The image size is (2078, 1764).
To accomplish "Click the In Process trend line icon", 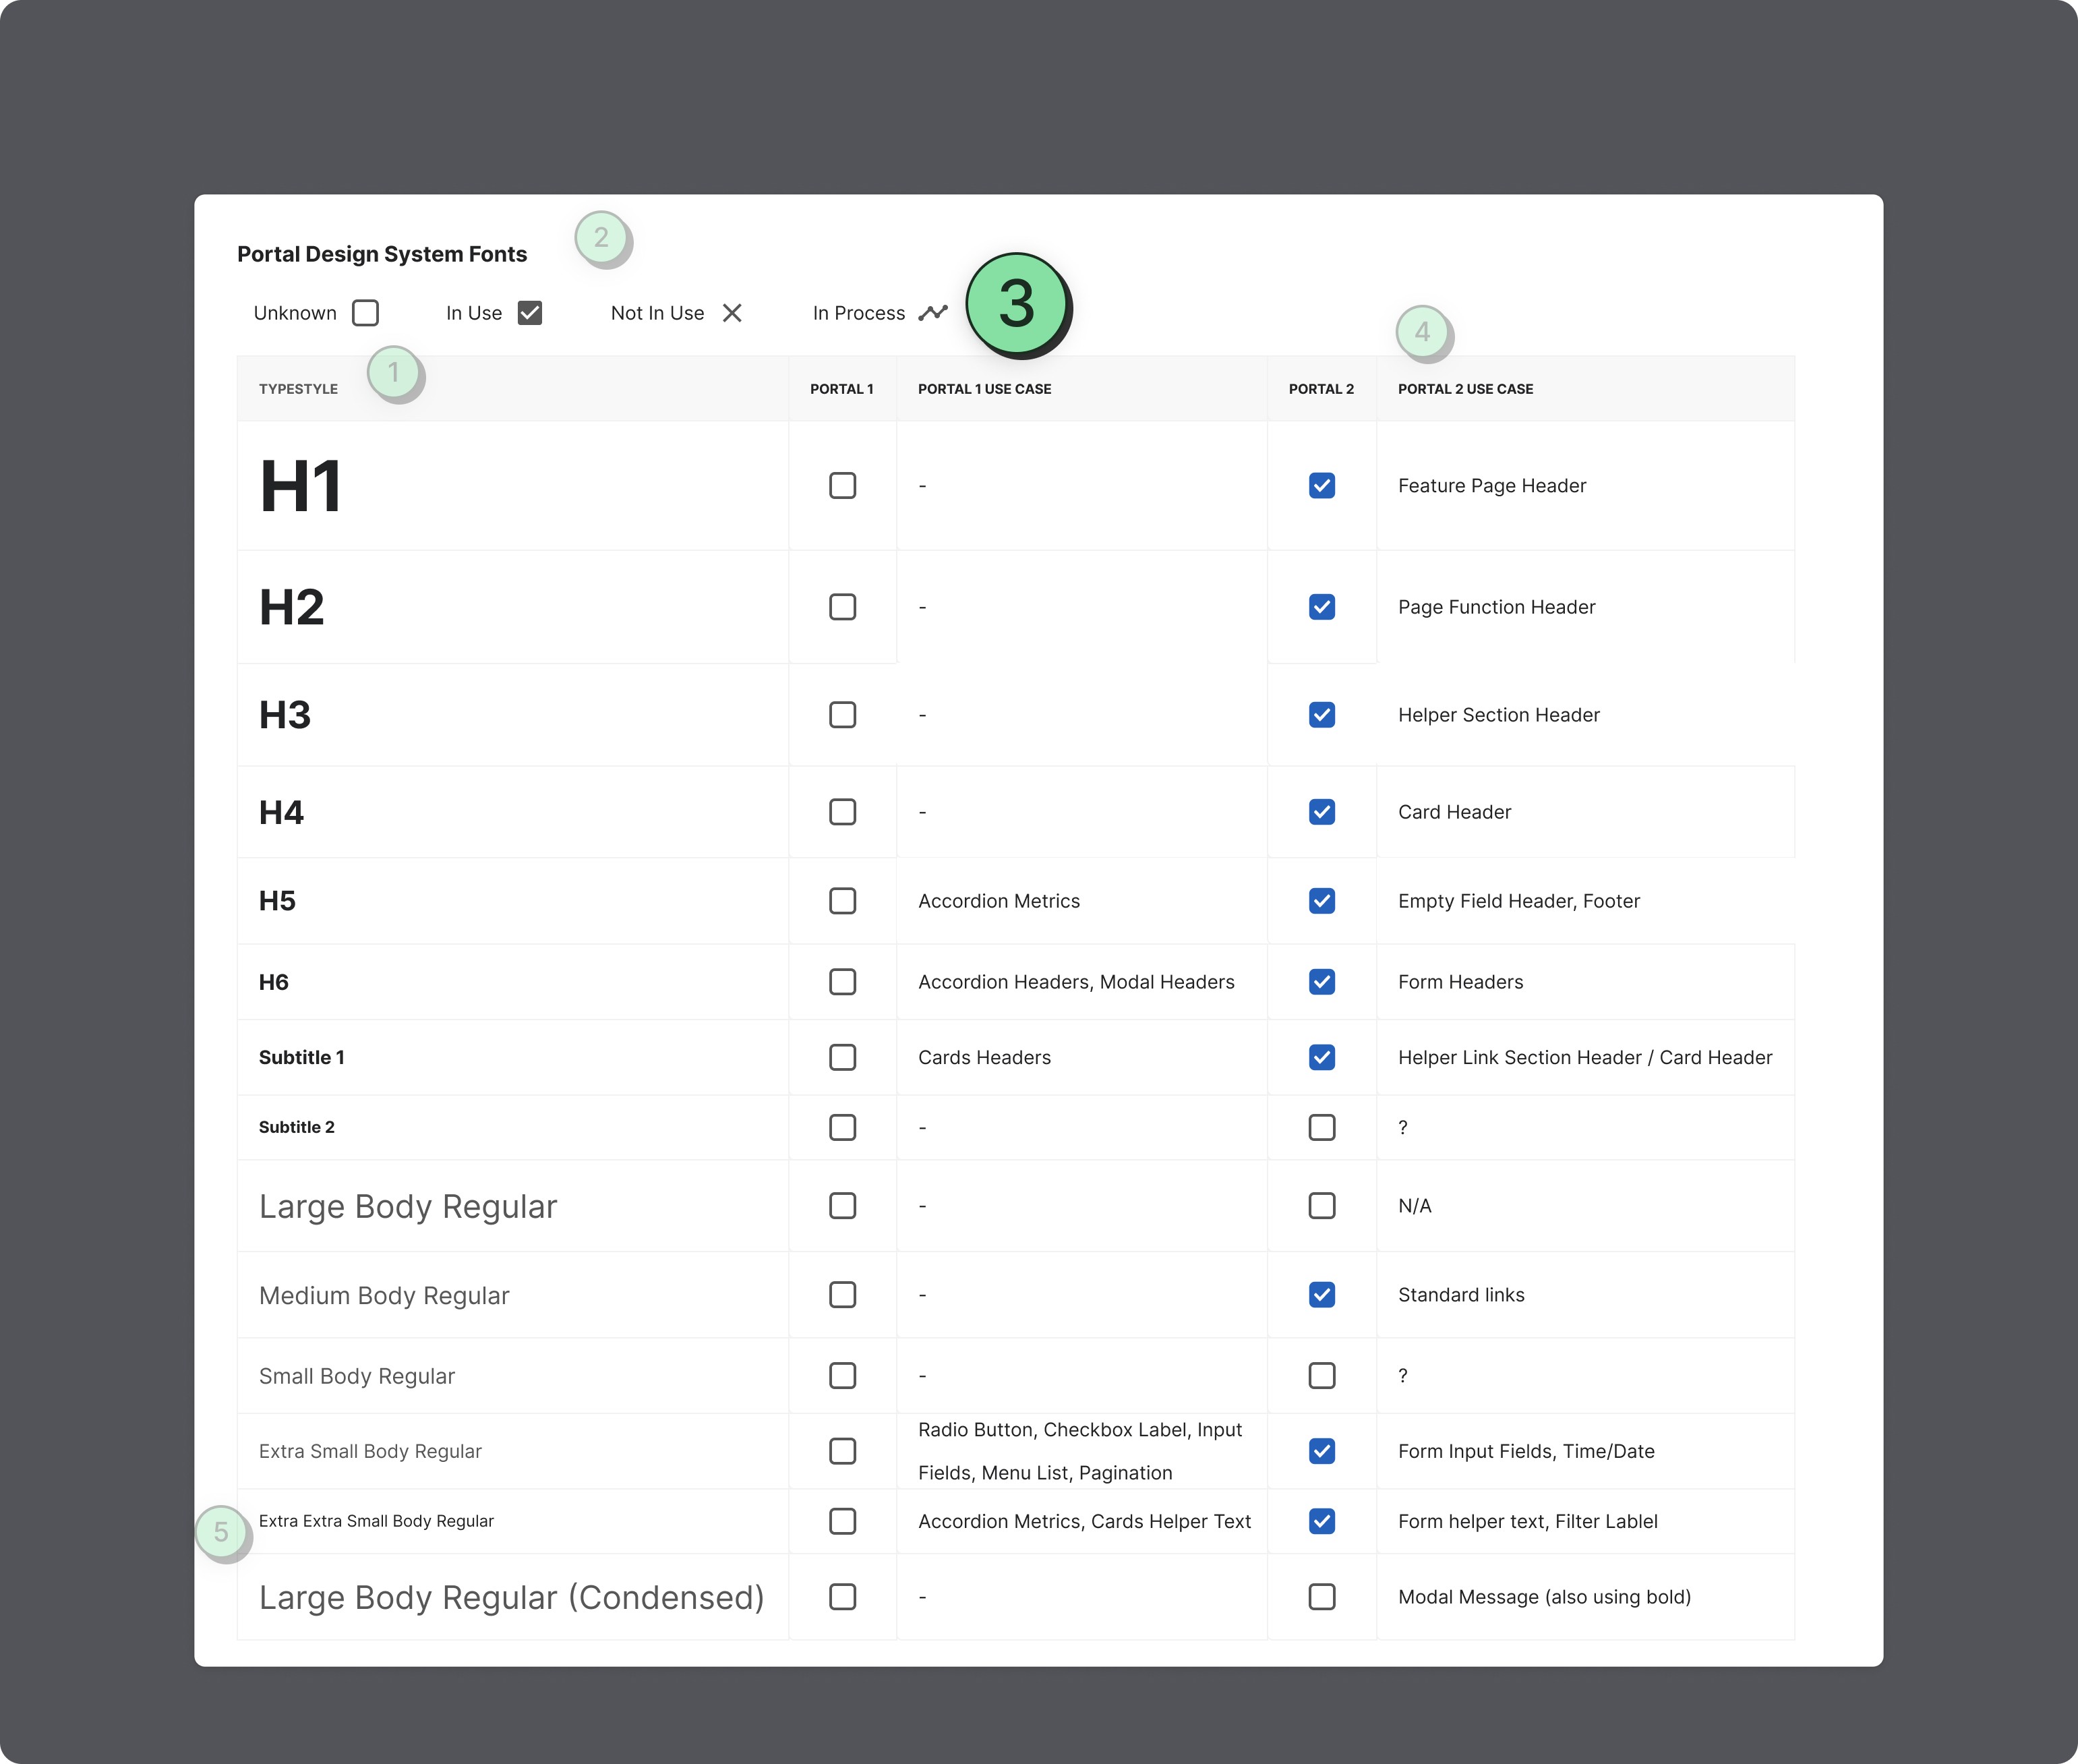I will coord(932,313).
